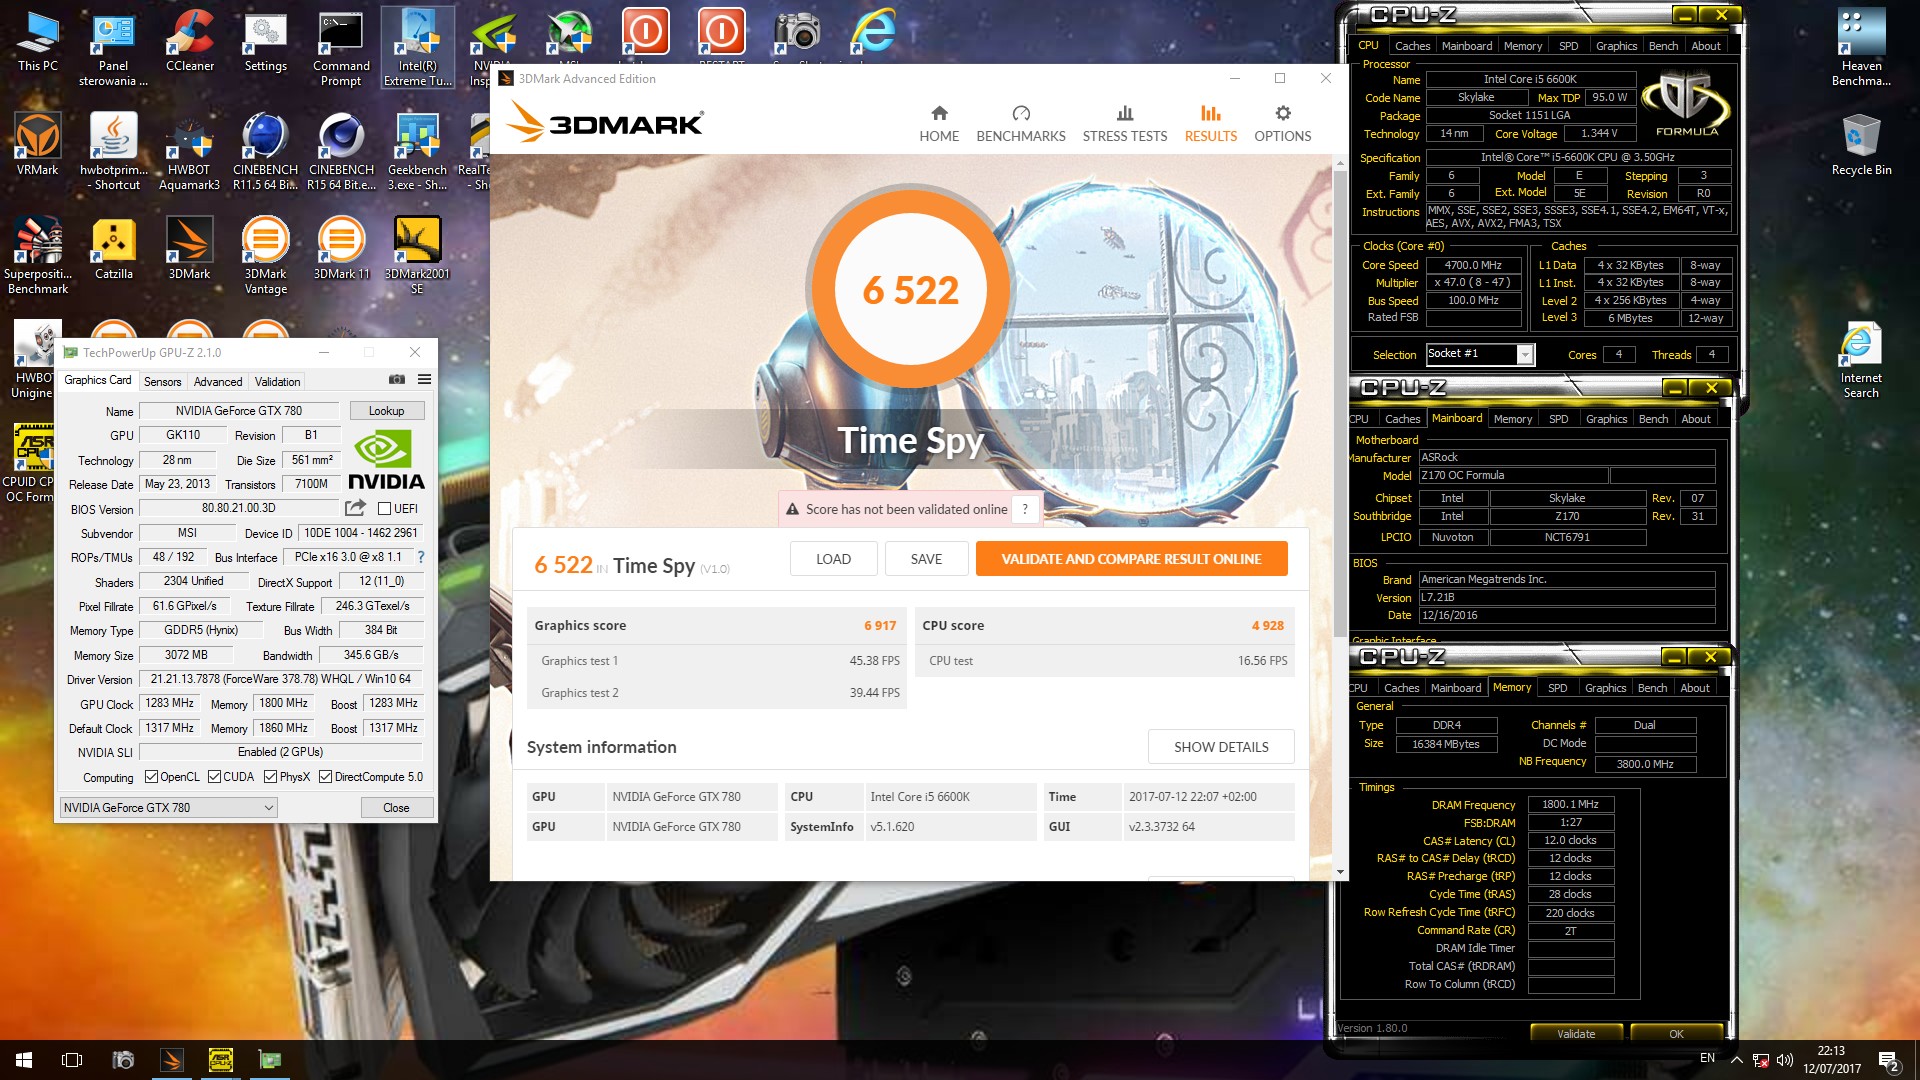The image size is (1920, 1080).
Task: Open Internet Search desktop shortcut
Action: point(1861,360)
